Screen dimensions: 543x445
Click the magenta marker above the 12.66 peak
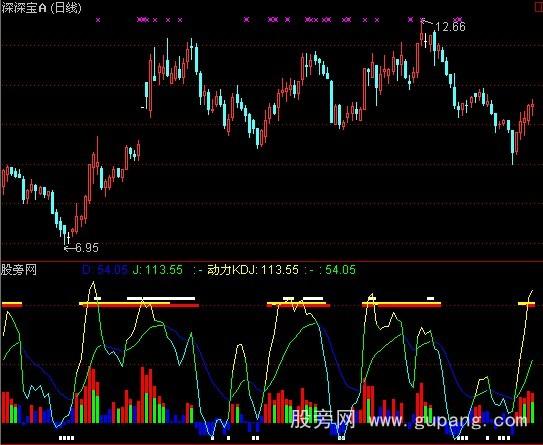point(422,19)
